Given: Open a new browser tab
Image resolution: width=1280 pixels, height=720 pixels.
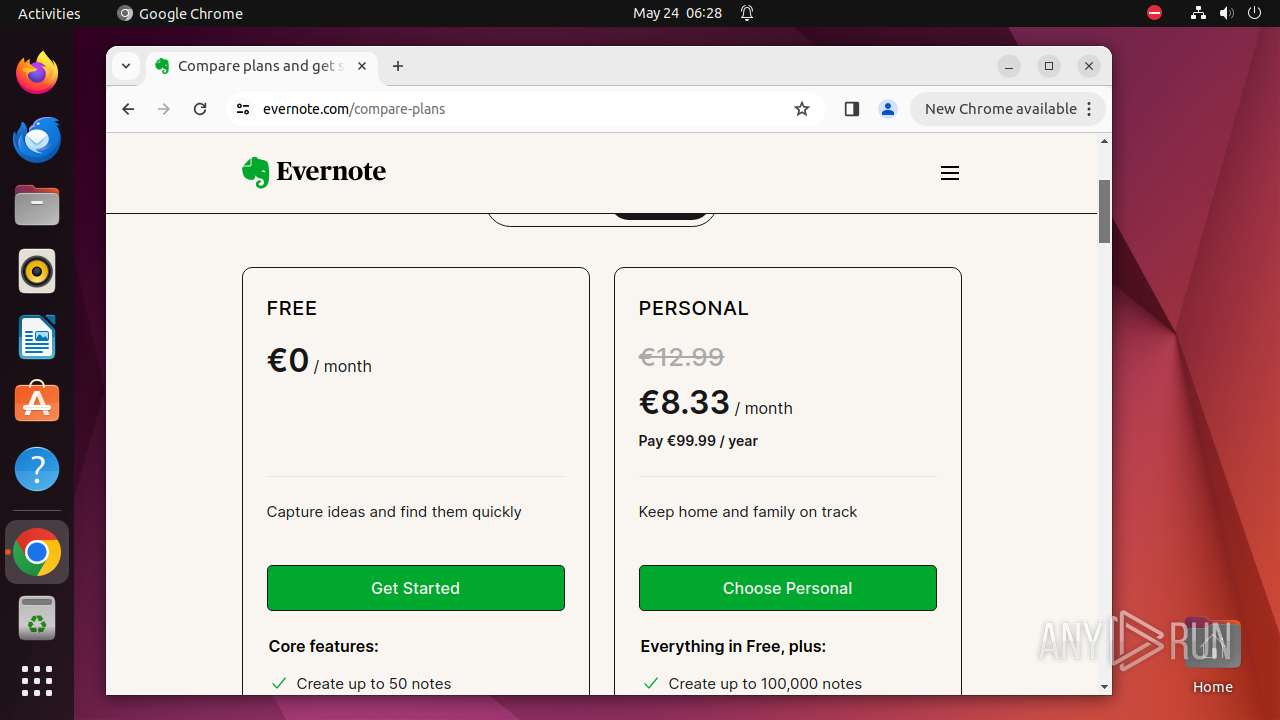Looking at the screenshot, I should coord(398,66).
